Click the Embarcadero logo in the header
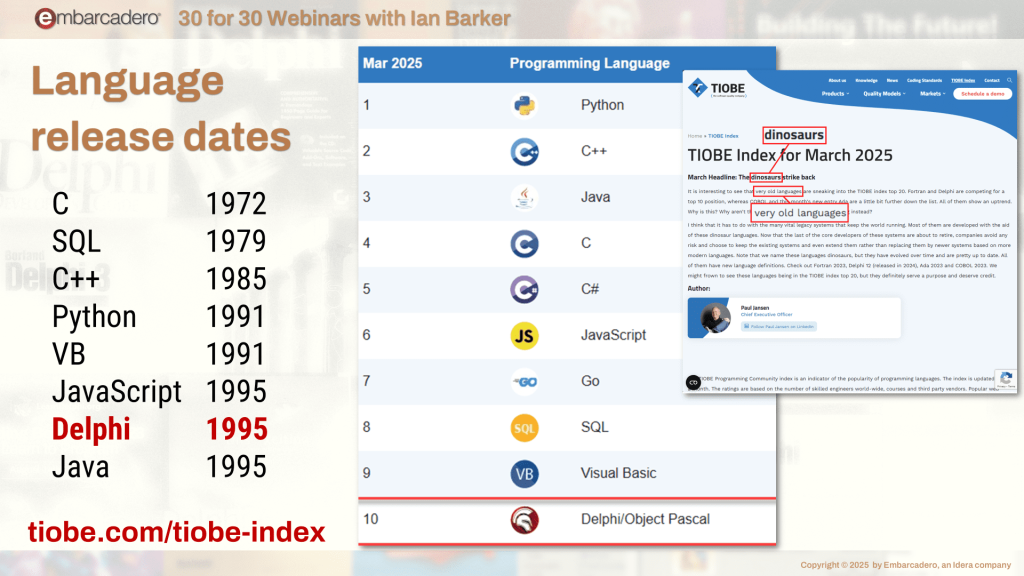The width and height of the screenshot is (1024, 576). (x=97, y=18)
